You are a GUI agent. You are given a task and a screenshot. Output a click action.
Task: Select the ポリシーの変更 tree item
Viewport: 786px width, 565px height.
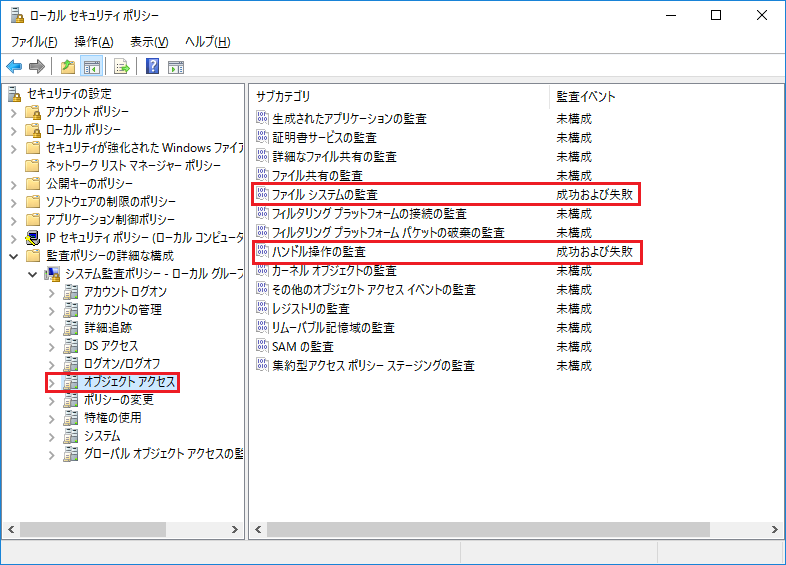(x=119, y=400)
